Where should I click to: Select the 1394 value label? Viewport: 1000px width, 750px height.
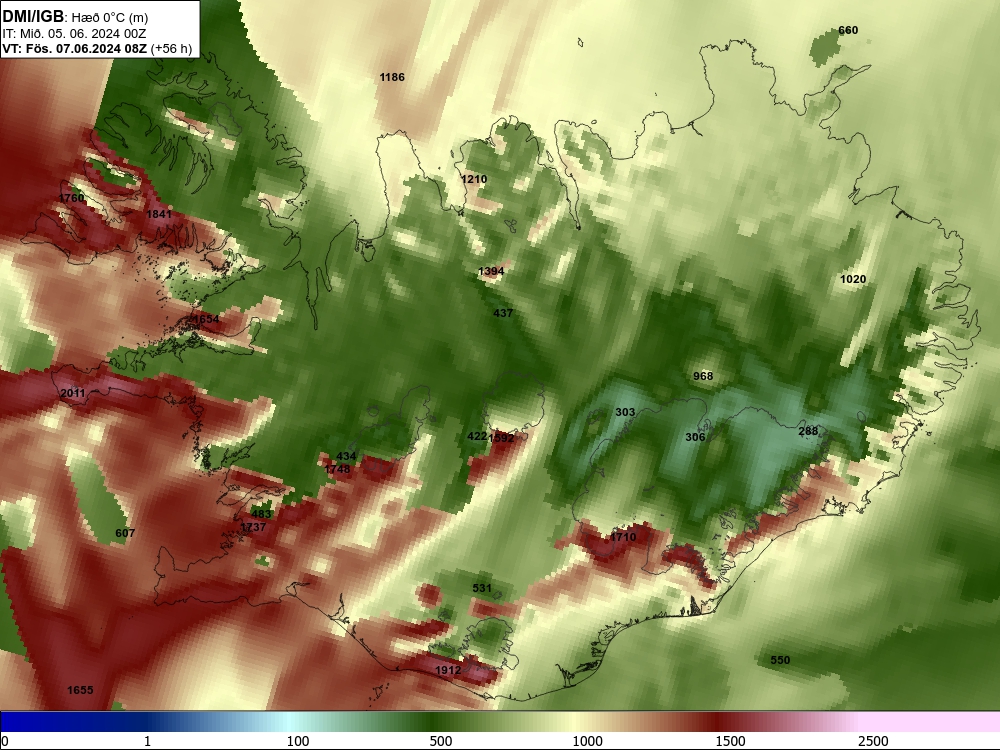pyautogui.click(x=491, y=271)
